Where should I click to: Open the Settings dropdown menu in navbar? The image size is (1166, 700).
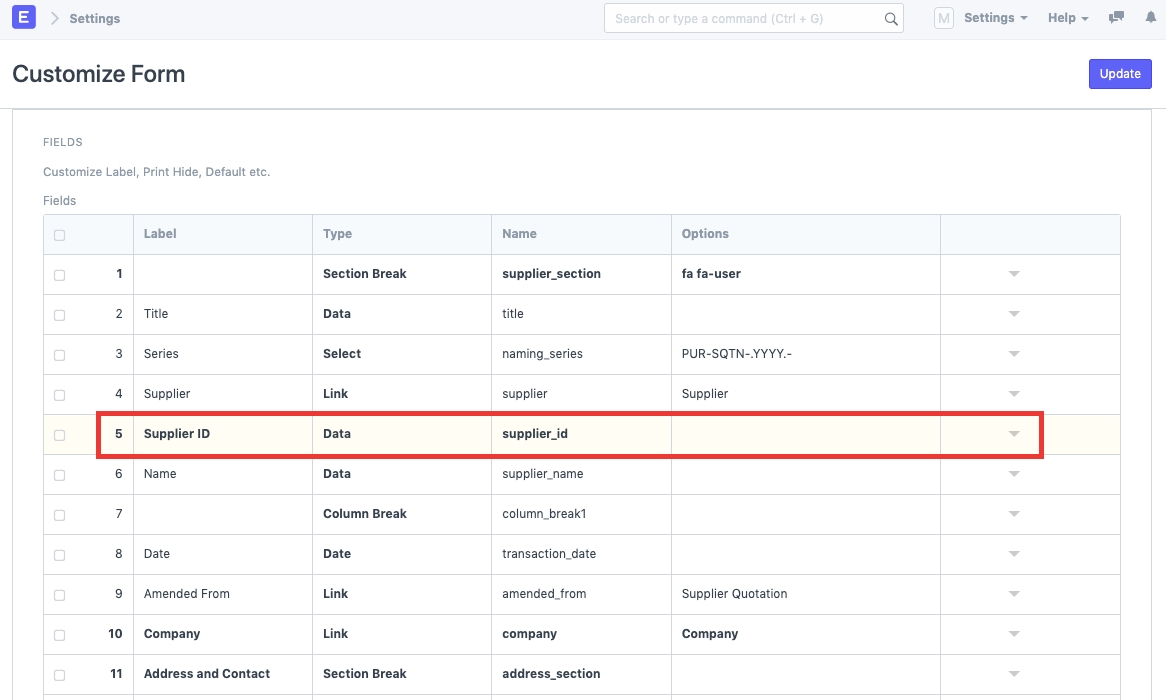tap(995, 18)
